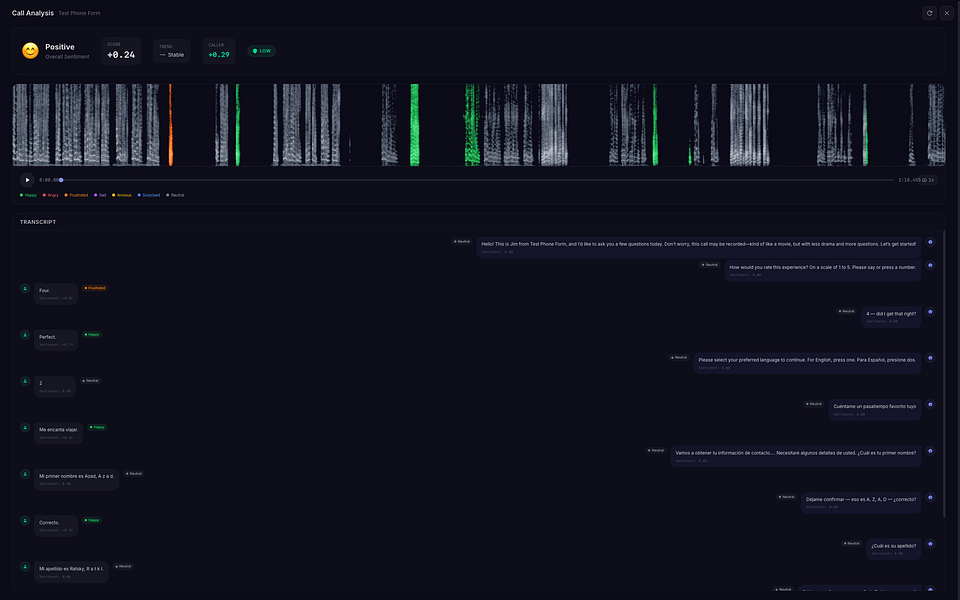Click the caller avatar next to "Perfect."

click(25, 335)
